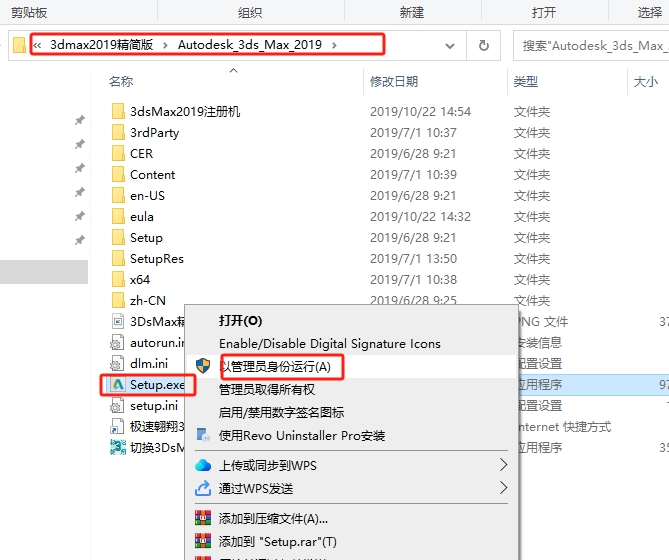Click the 3DsMax PNG file icon

118,321
